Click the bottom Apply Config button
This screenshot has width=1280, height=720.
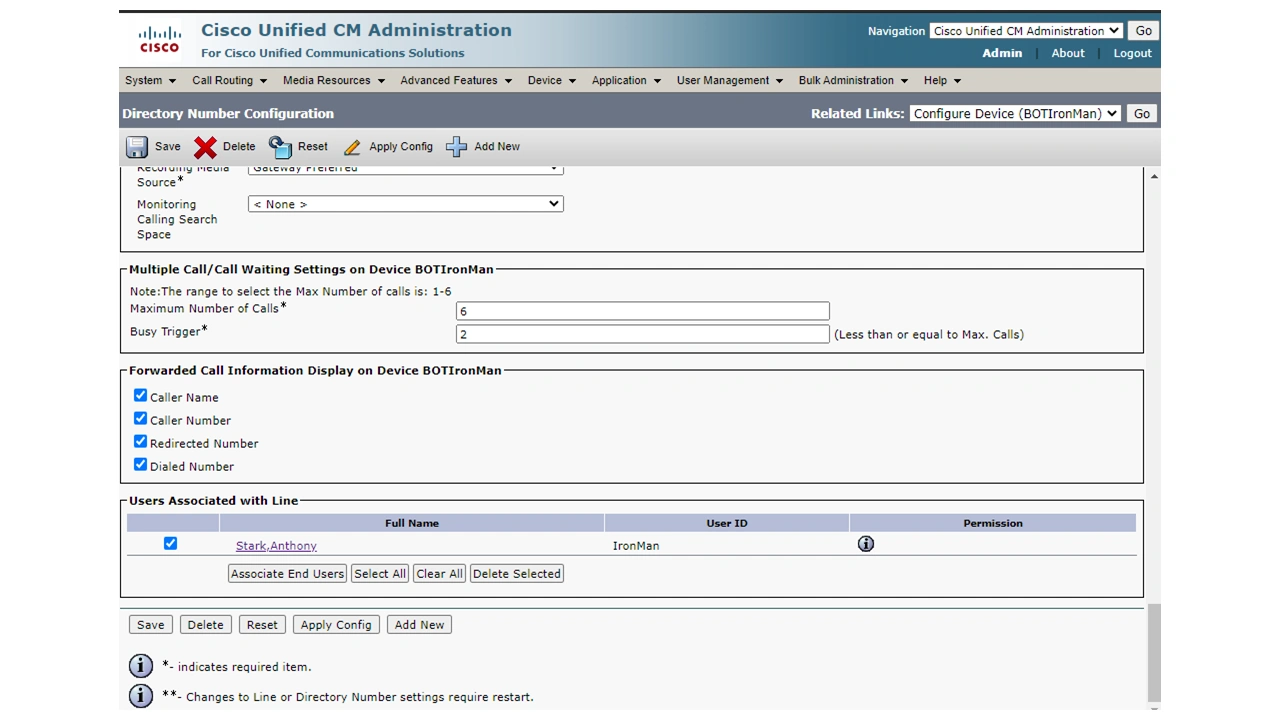(336, 625)
